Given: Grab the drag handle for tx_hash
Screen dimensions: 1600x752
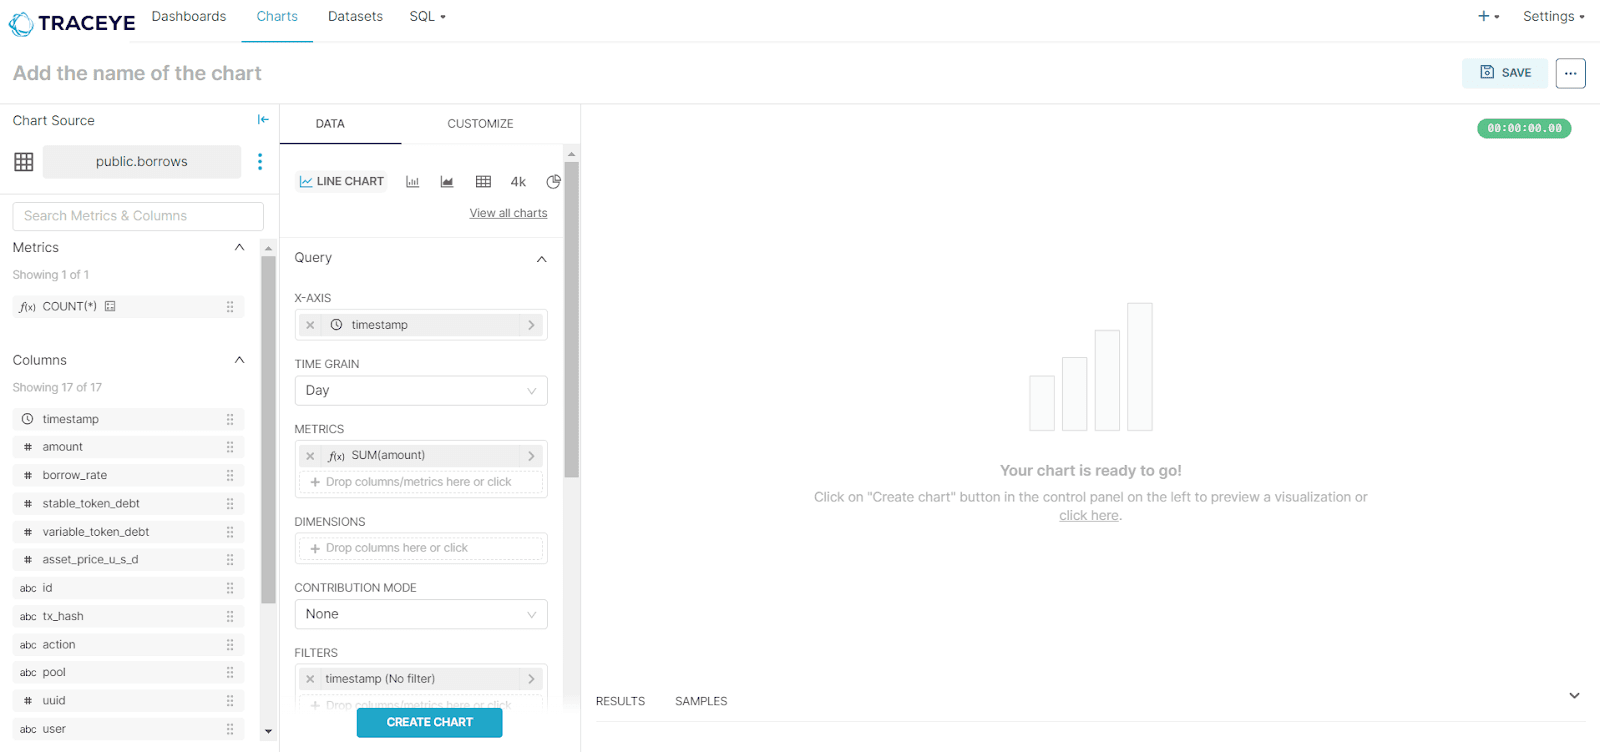Looking at the screenshot, I should pyautogui.click(x=230, y=617).
